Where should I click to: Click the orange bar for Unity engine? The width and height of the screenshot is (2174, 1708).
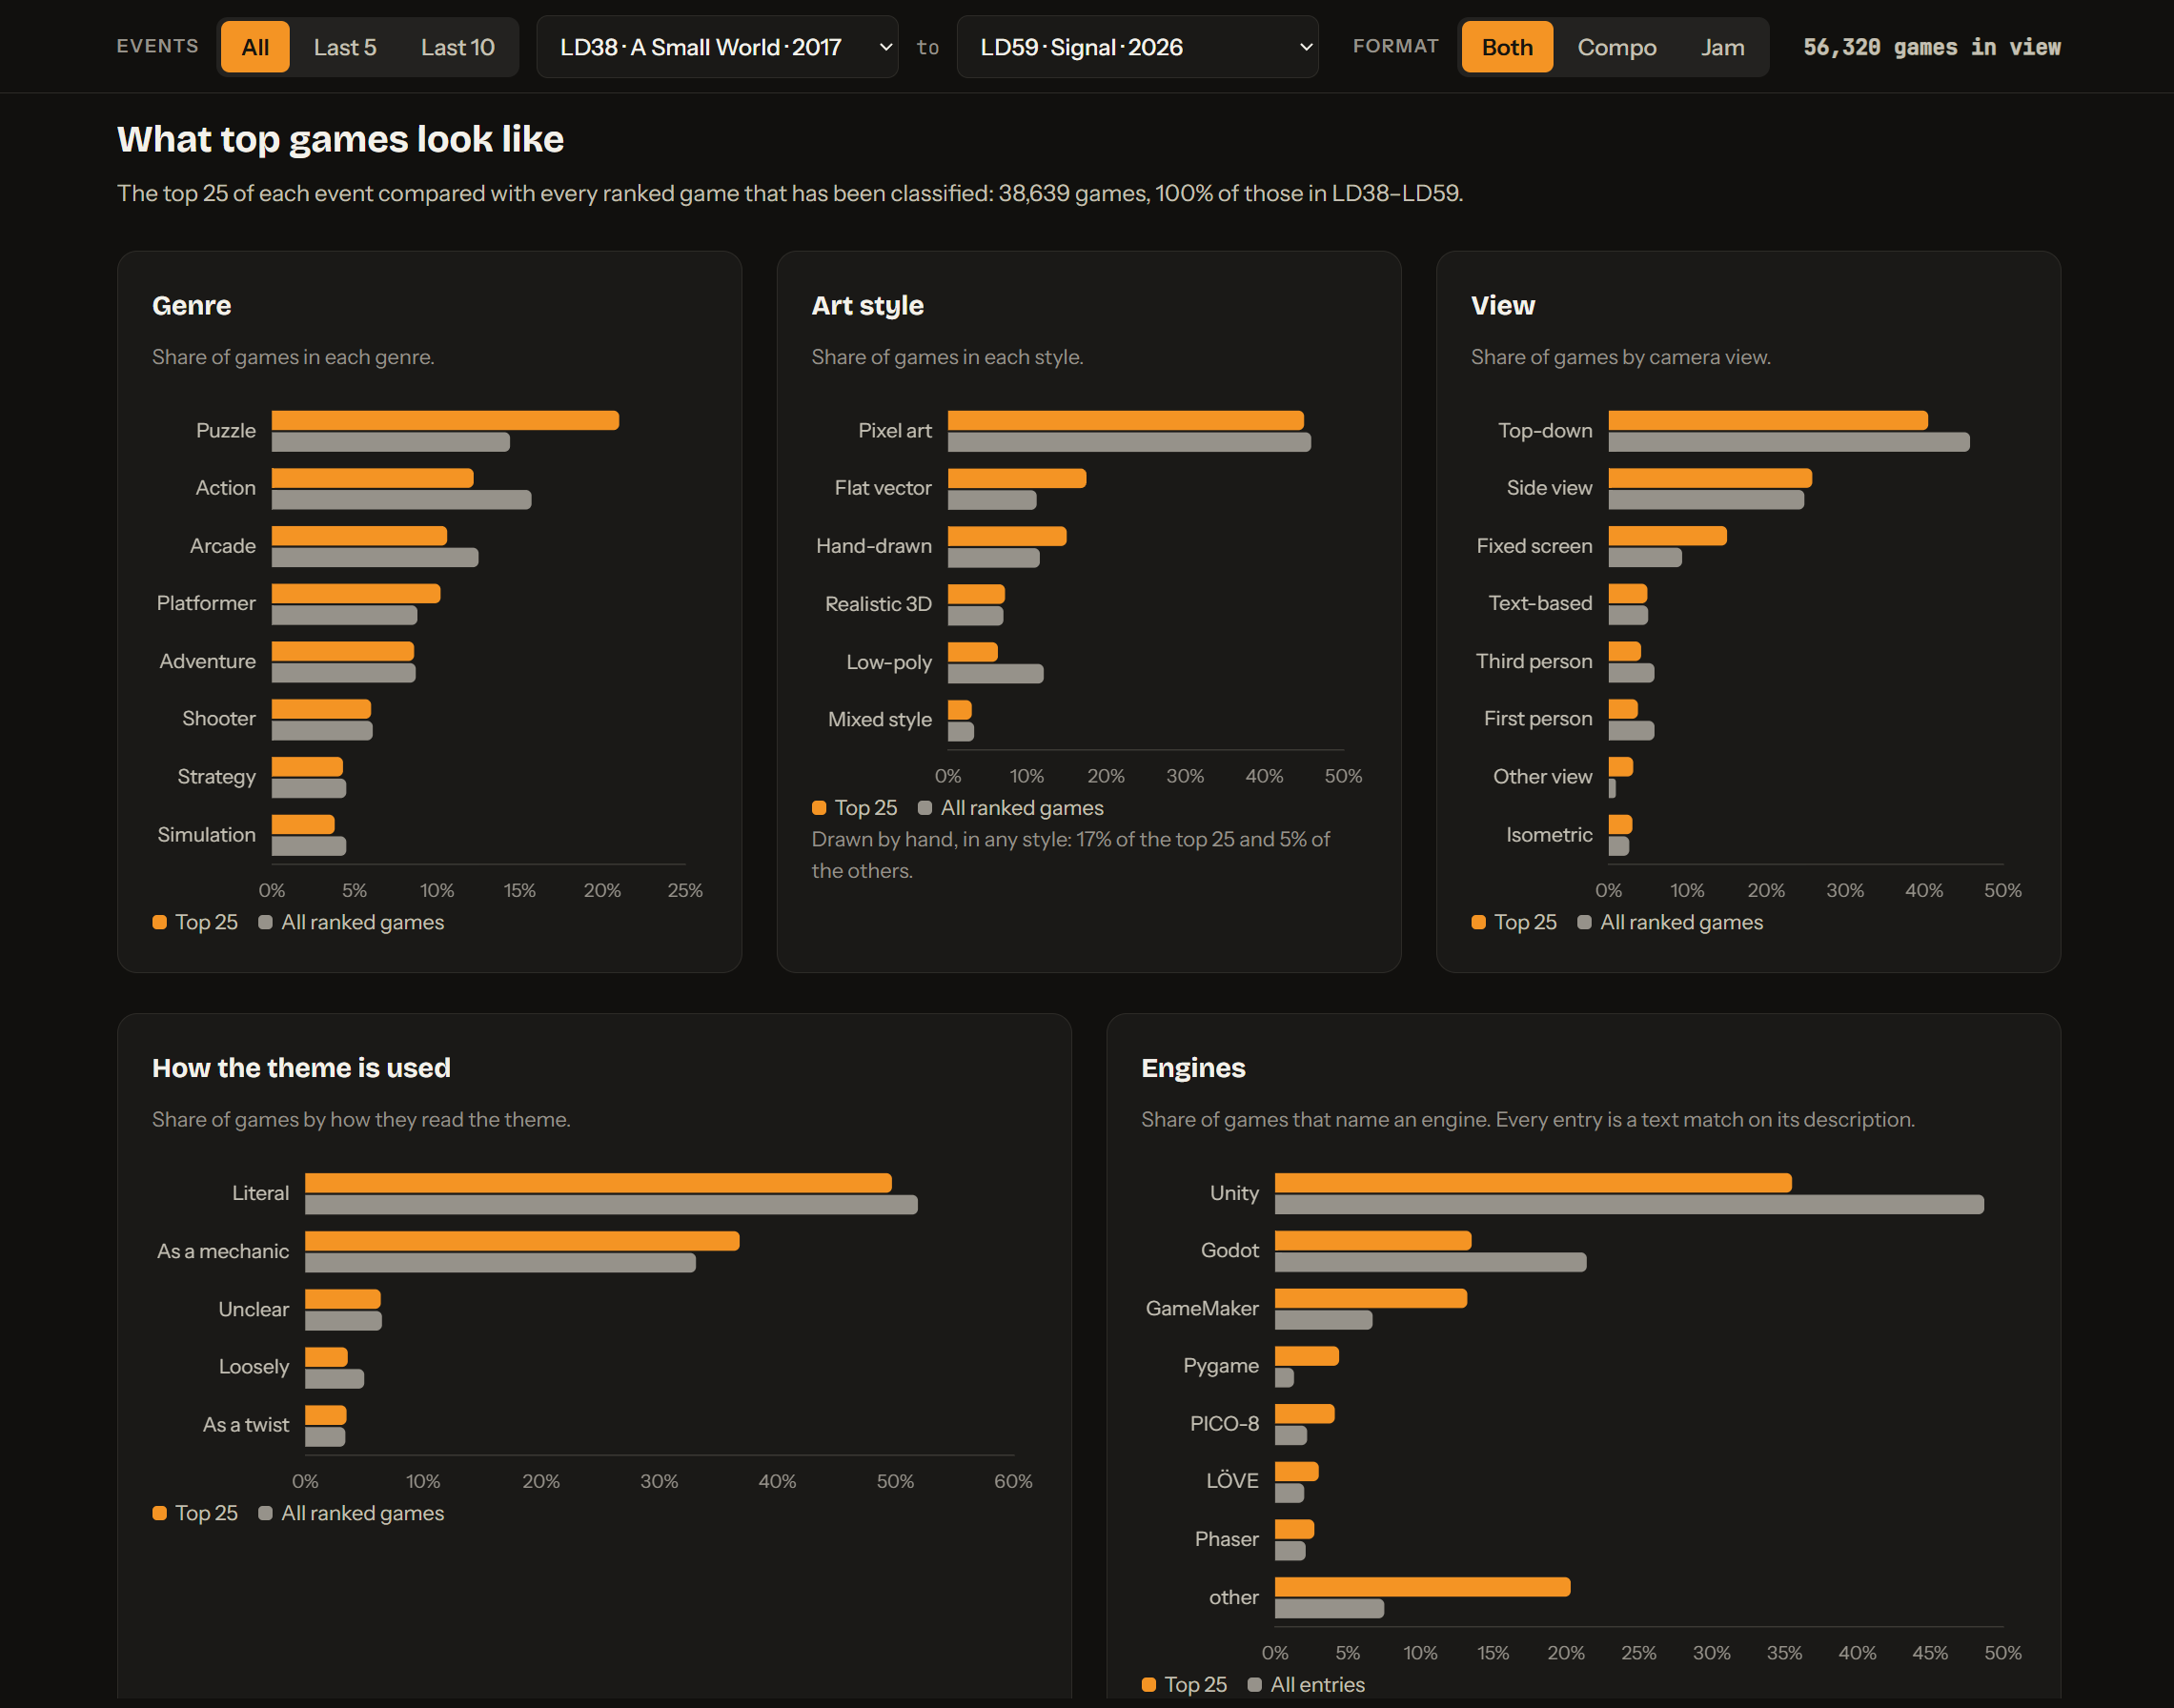(x=1533, y=1183)
